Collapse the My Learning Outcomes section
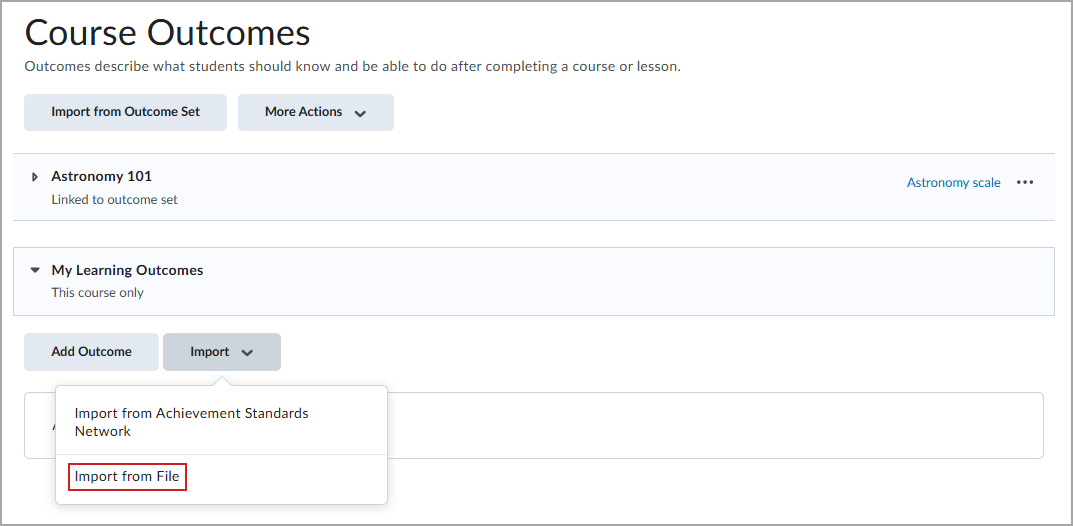The image size is (1073, 526). click(35, 270)
